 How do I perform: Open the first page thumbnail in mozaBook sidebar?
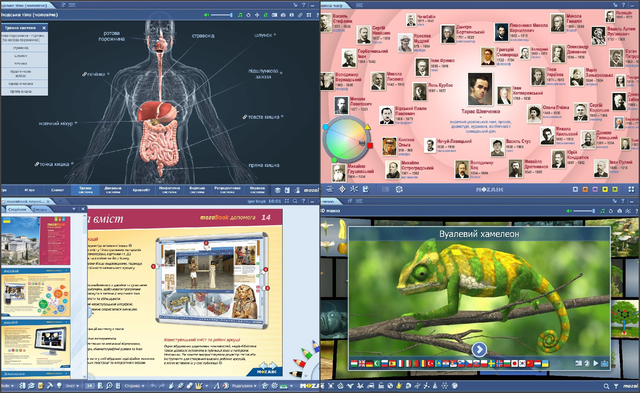point(36,241)
